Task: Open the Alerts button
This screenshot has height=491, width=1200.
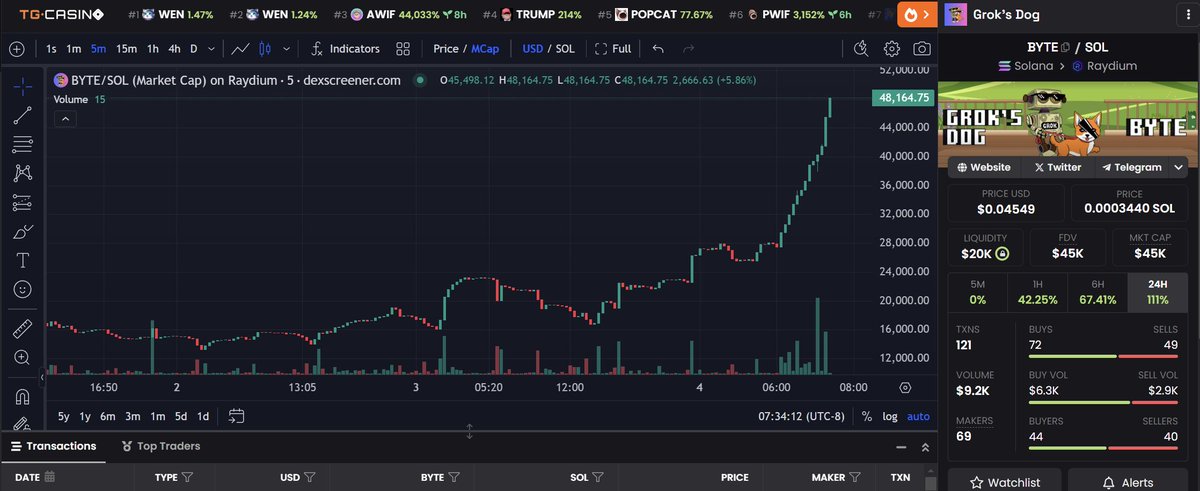Action: (1128, 482)
